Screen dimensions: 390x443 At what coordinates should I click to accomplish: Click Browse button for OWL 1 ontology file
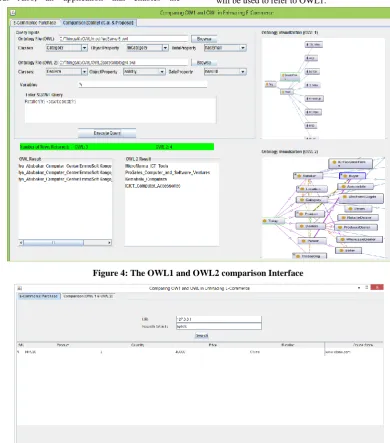tap(204, 39)
